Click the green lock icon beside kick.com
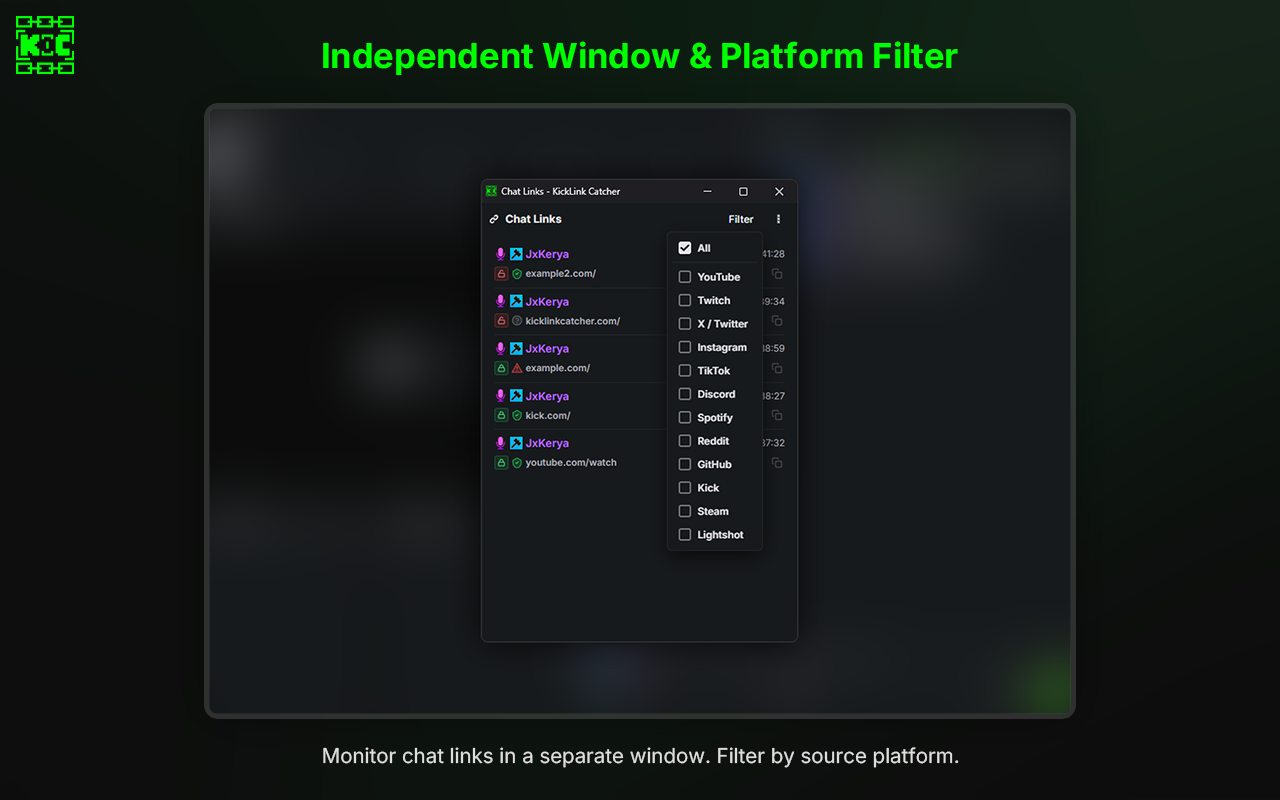Image resolution: width=1280 pixels, height=800 pixels. point(501,416)
